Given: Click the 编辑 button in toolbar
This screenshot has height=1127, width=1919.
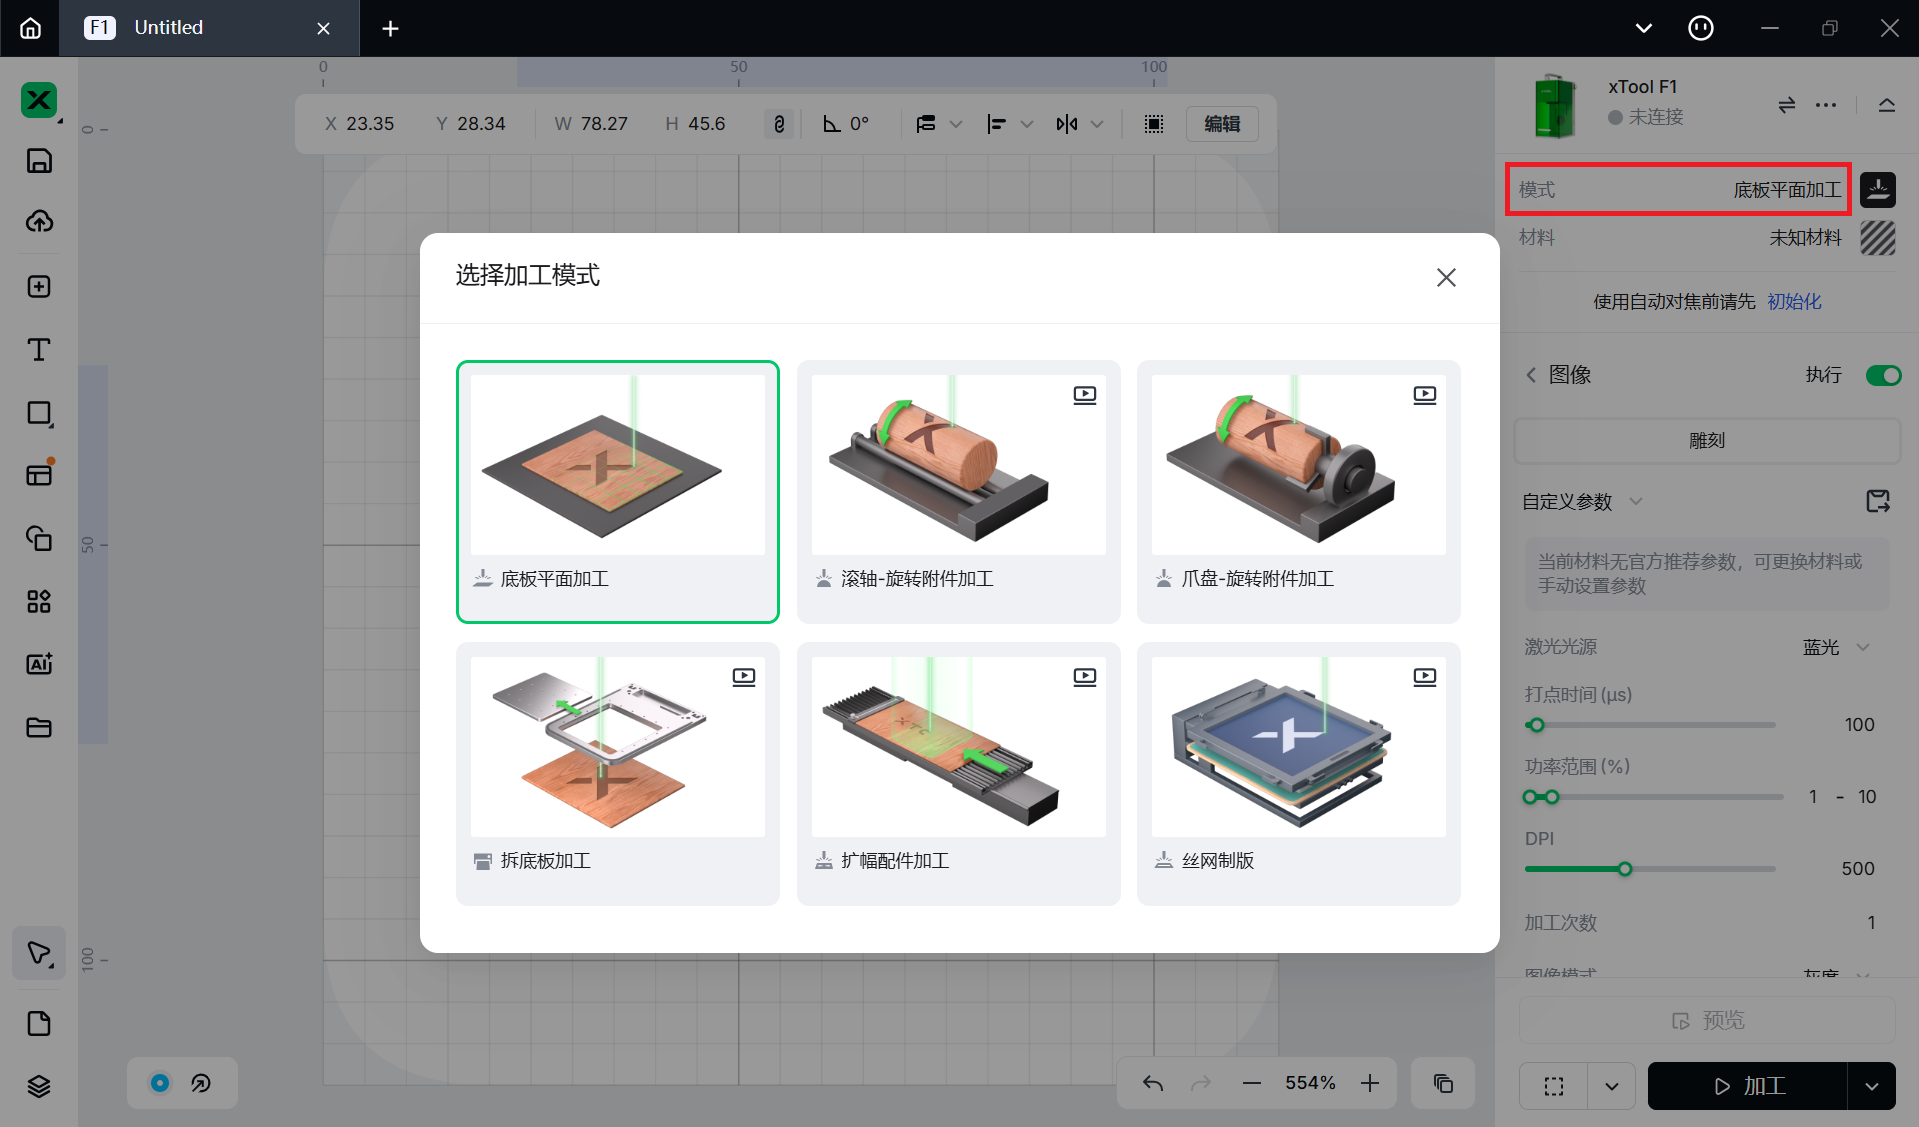Looking at the screenshot, I should tap(1222, 124).
